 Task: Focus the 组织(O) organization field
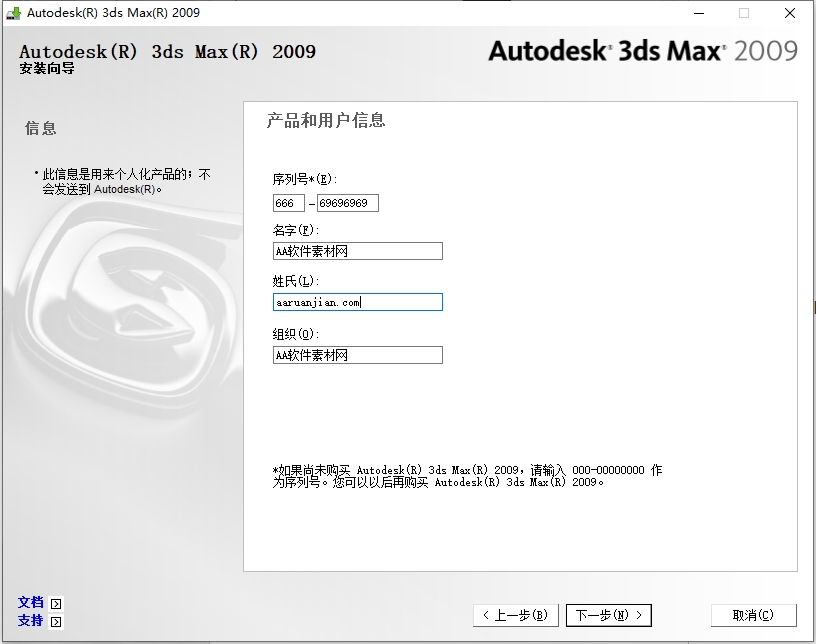(x=357, y=355)
